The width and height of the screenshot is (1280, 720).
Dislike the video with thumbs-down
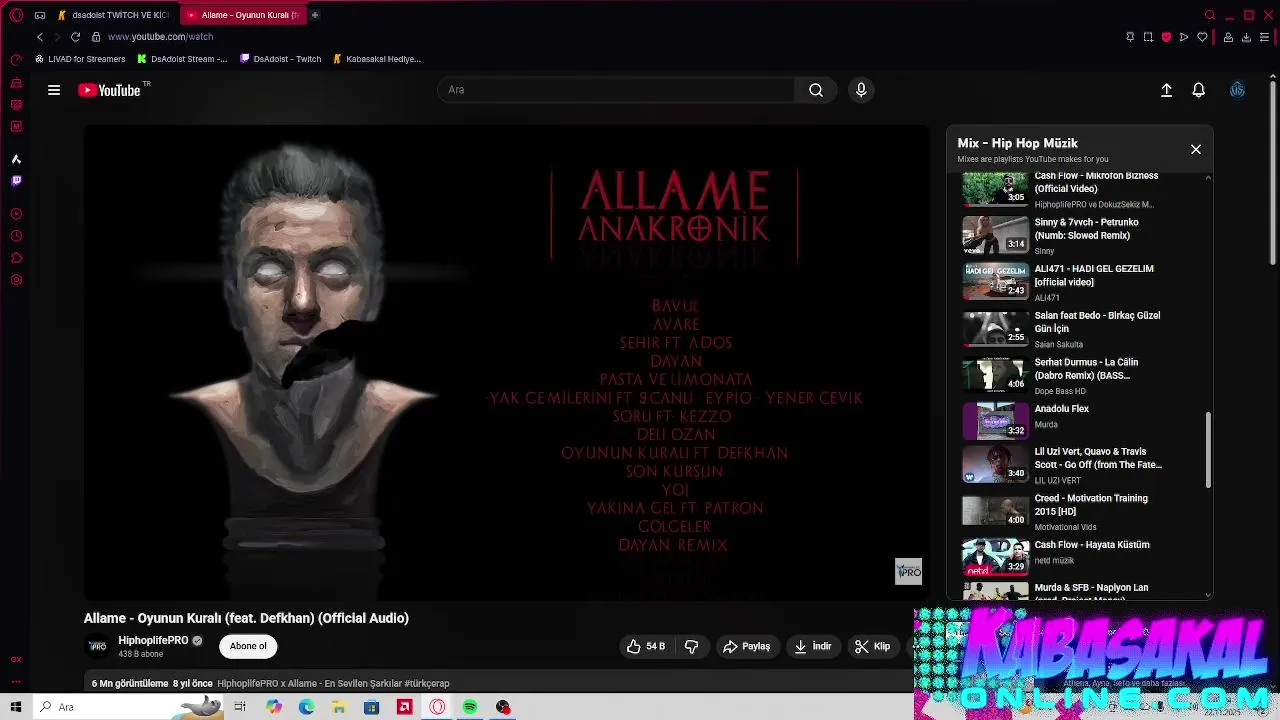click(691, 646)
